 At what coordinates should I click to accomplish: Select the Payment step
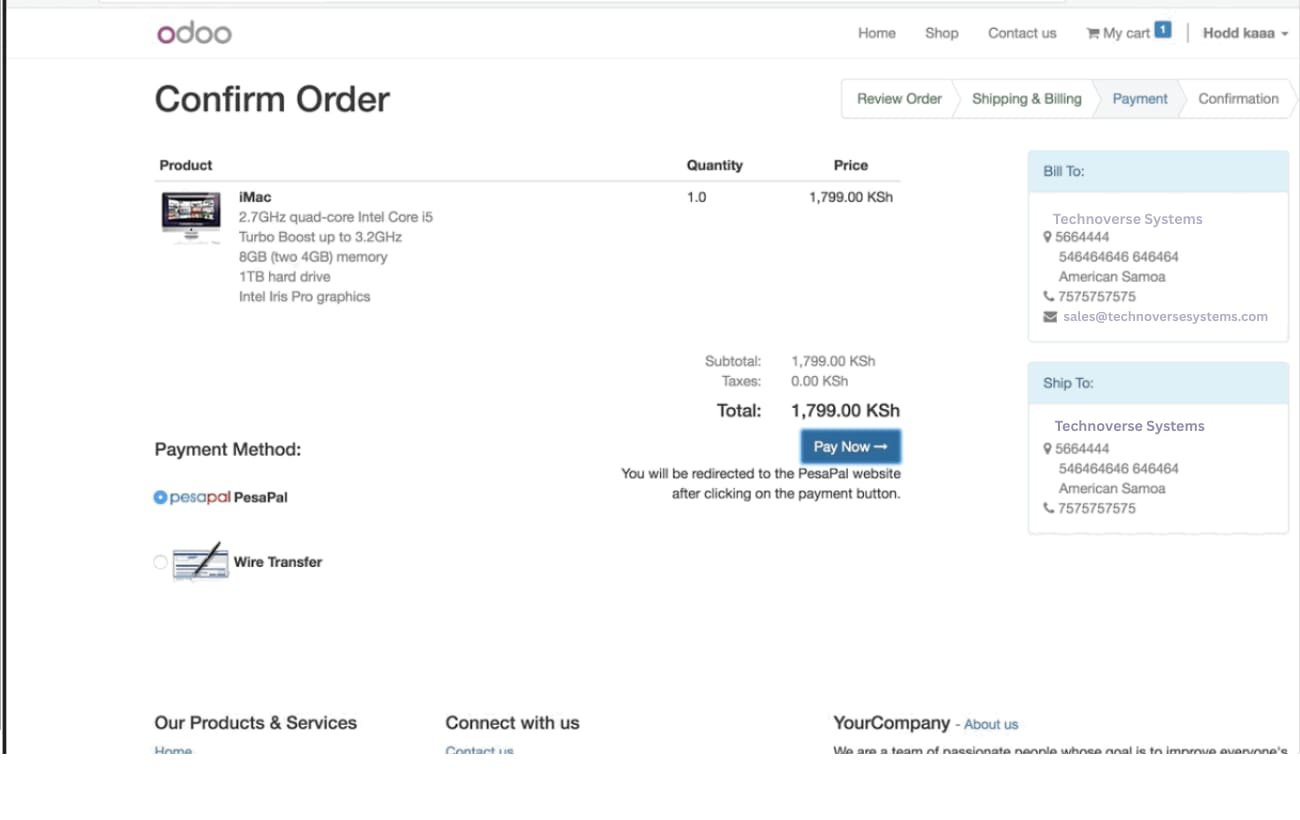pyautogui.click(x=1140, y=99)
